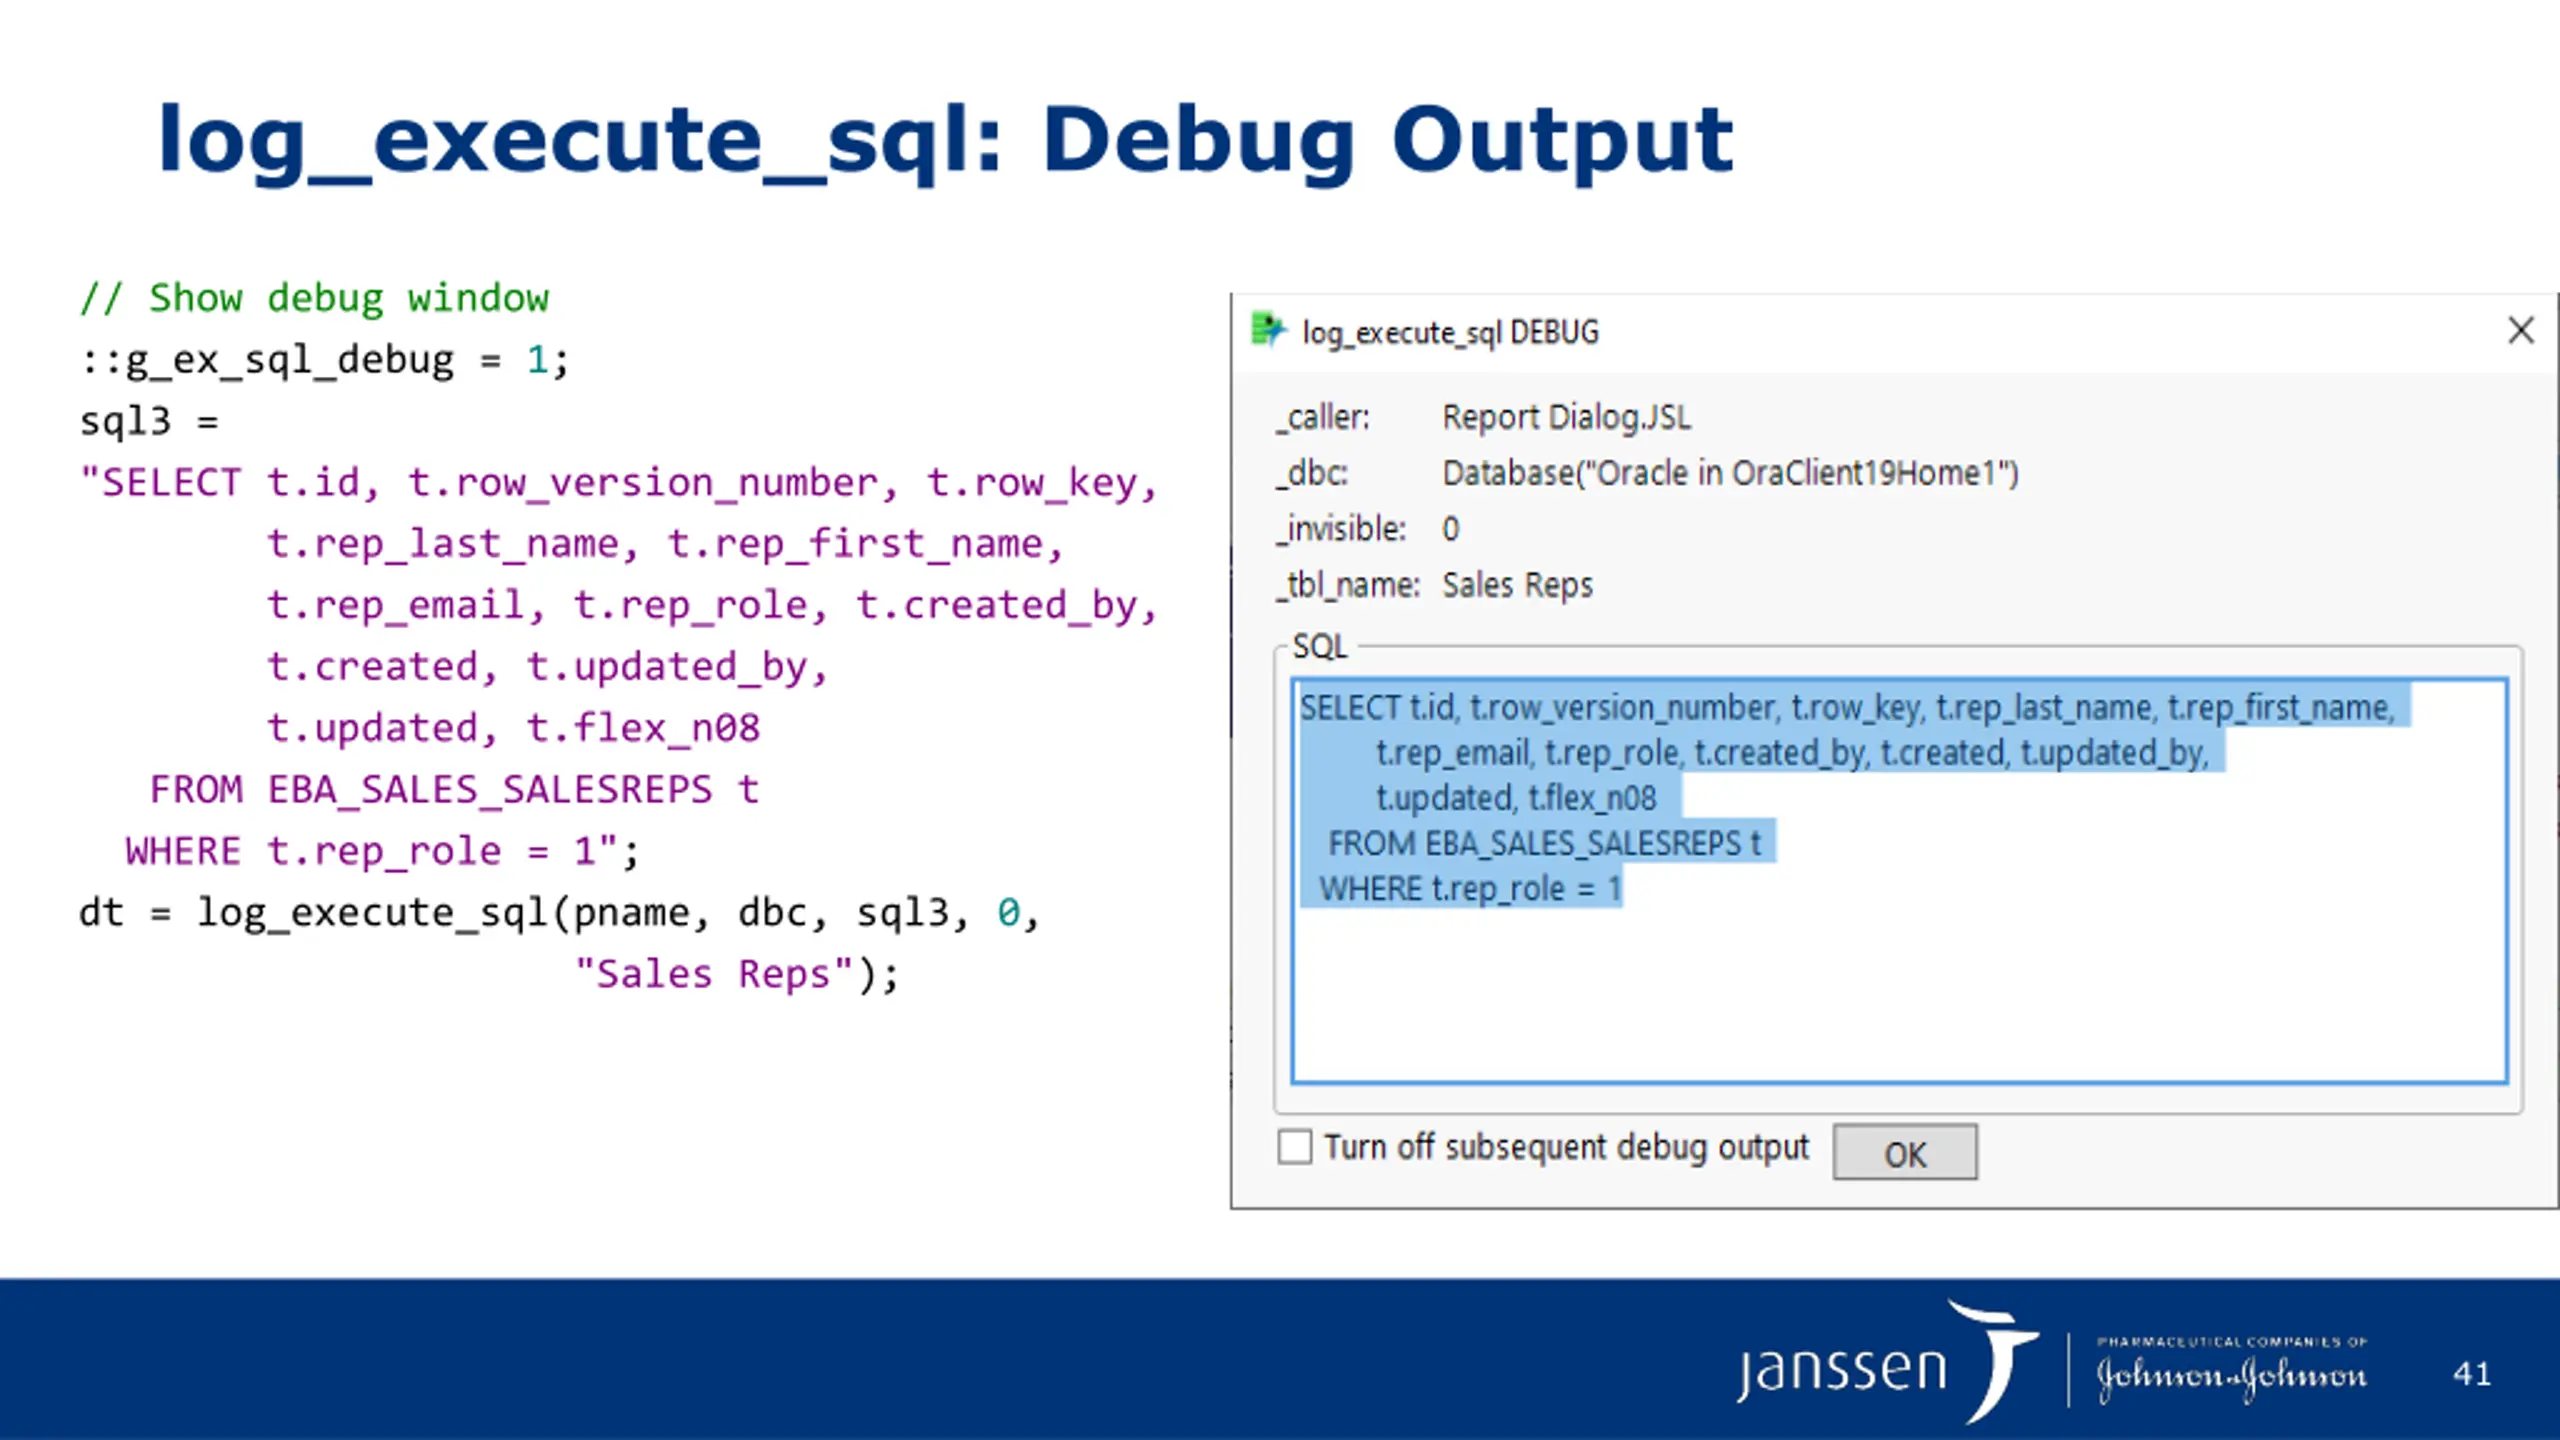Click the '"Sales Reps");' code line
The height and width of the screenshot is (1440, 2560).
pyautogui.click(x=737, y=974)
